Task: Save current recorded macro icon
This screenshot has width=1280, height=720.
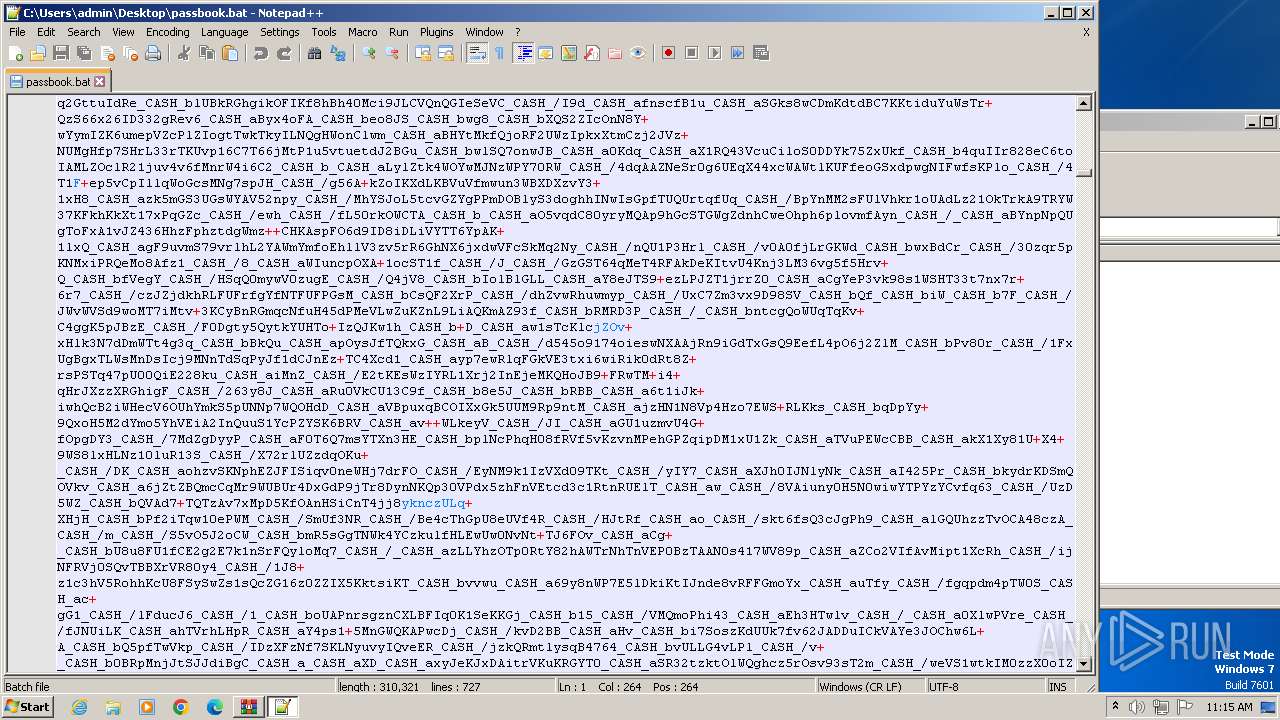Action: coord(760,53)
